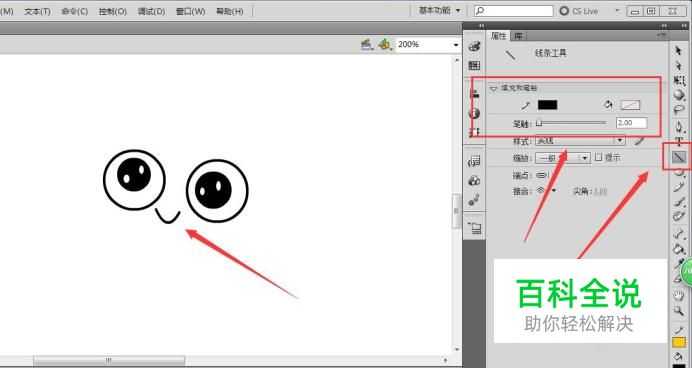The width and height of the screenshot is (692, 368).
Task: Open the 调试(D) menu
Action: pos(151,11)
